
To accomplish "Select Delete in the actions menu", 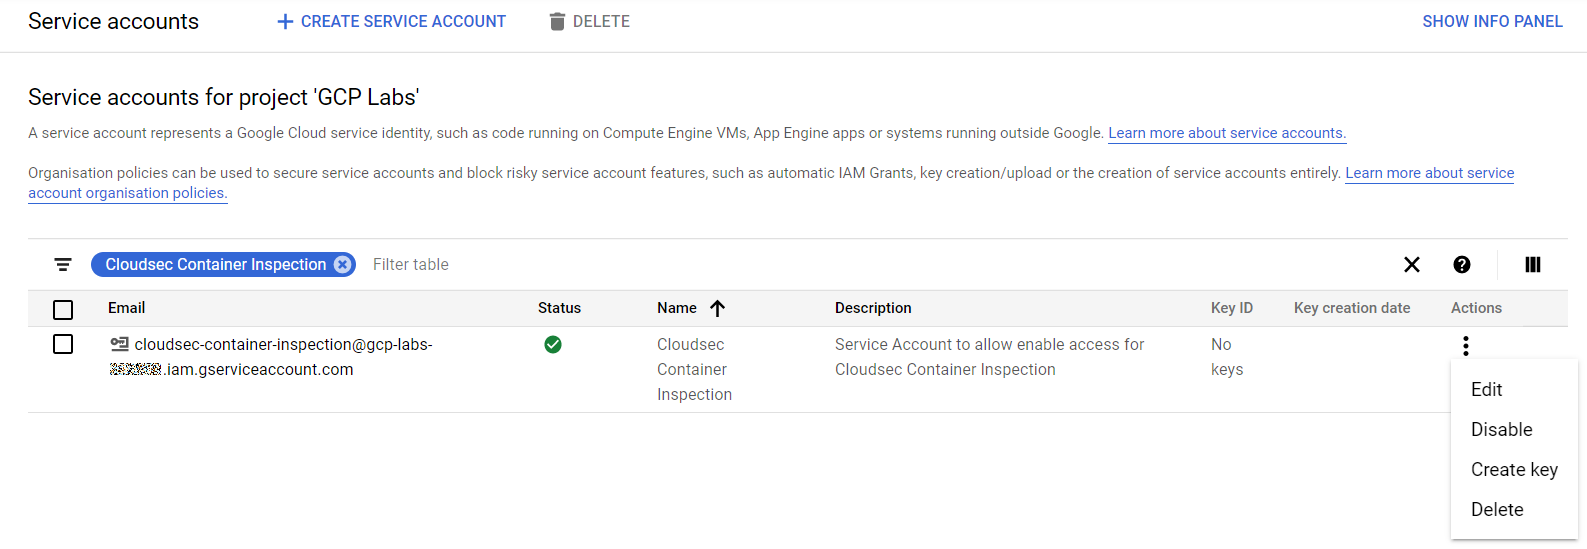I will [1497, 510].
